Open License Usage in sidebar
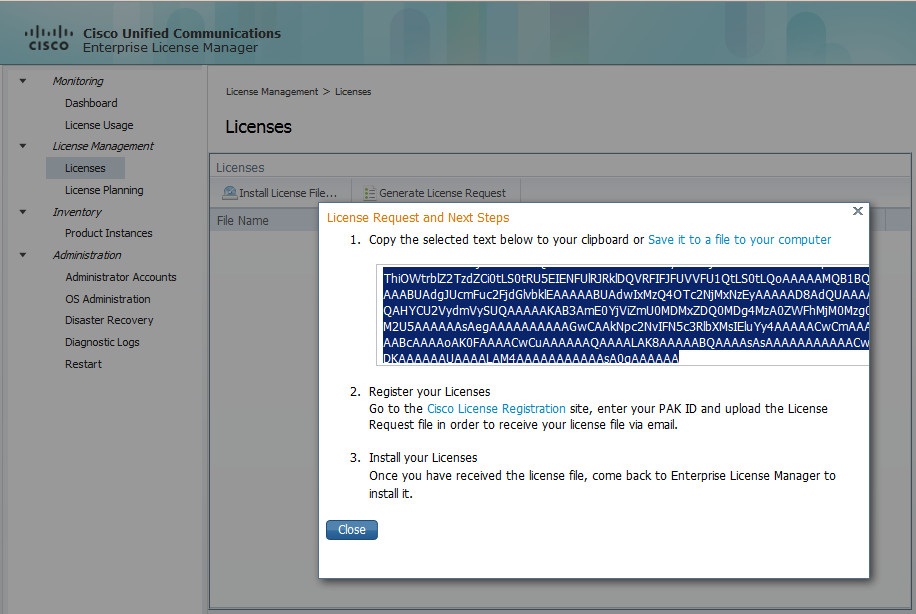 (x=99, y=125)
